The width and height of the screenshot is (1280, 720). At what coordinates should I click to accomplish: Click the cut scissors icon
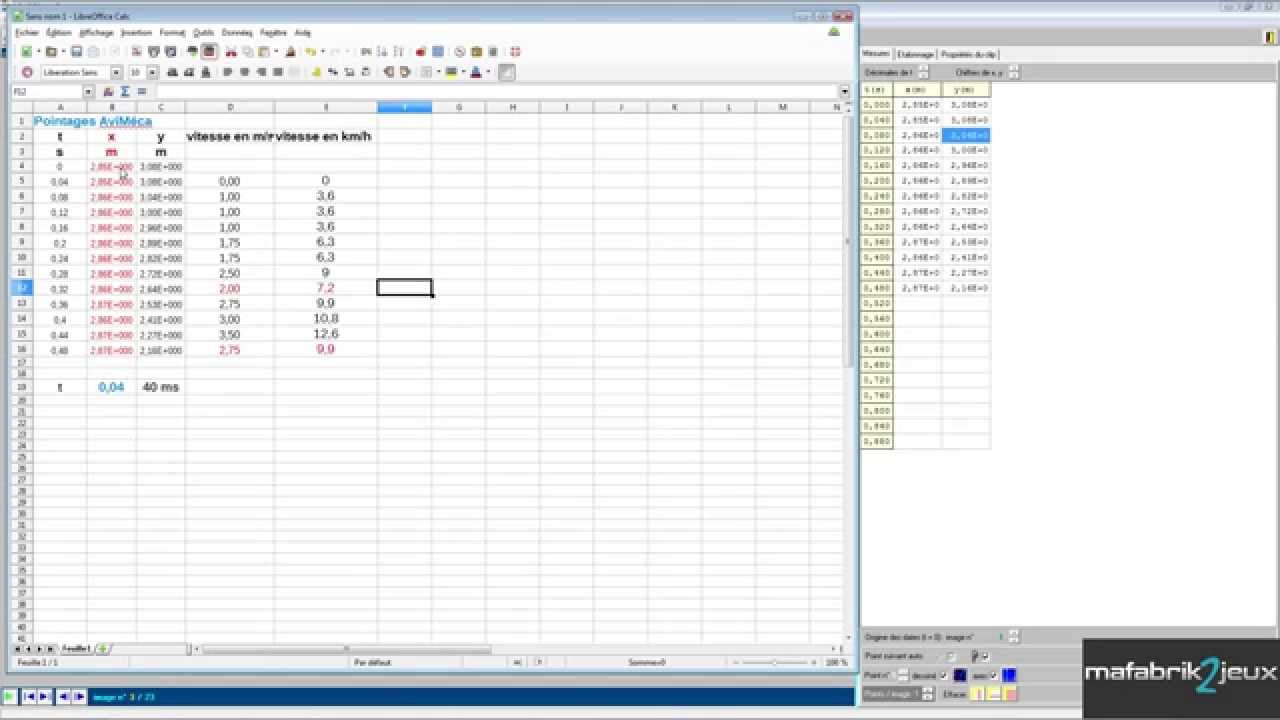click(231, 52)
